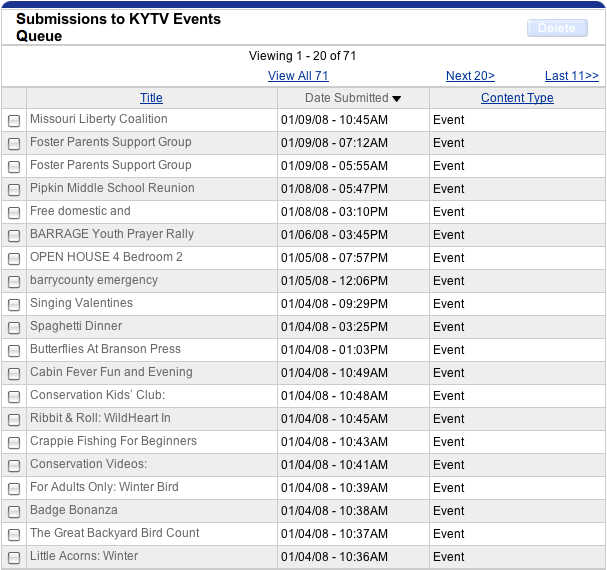Toggle checkbox for Badge Bonanza
Image resolution: width=607 pixels, height=570 pixels.
pos(14,512)
